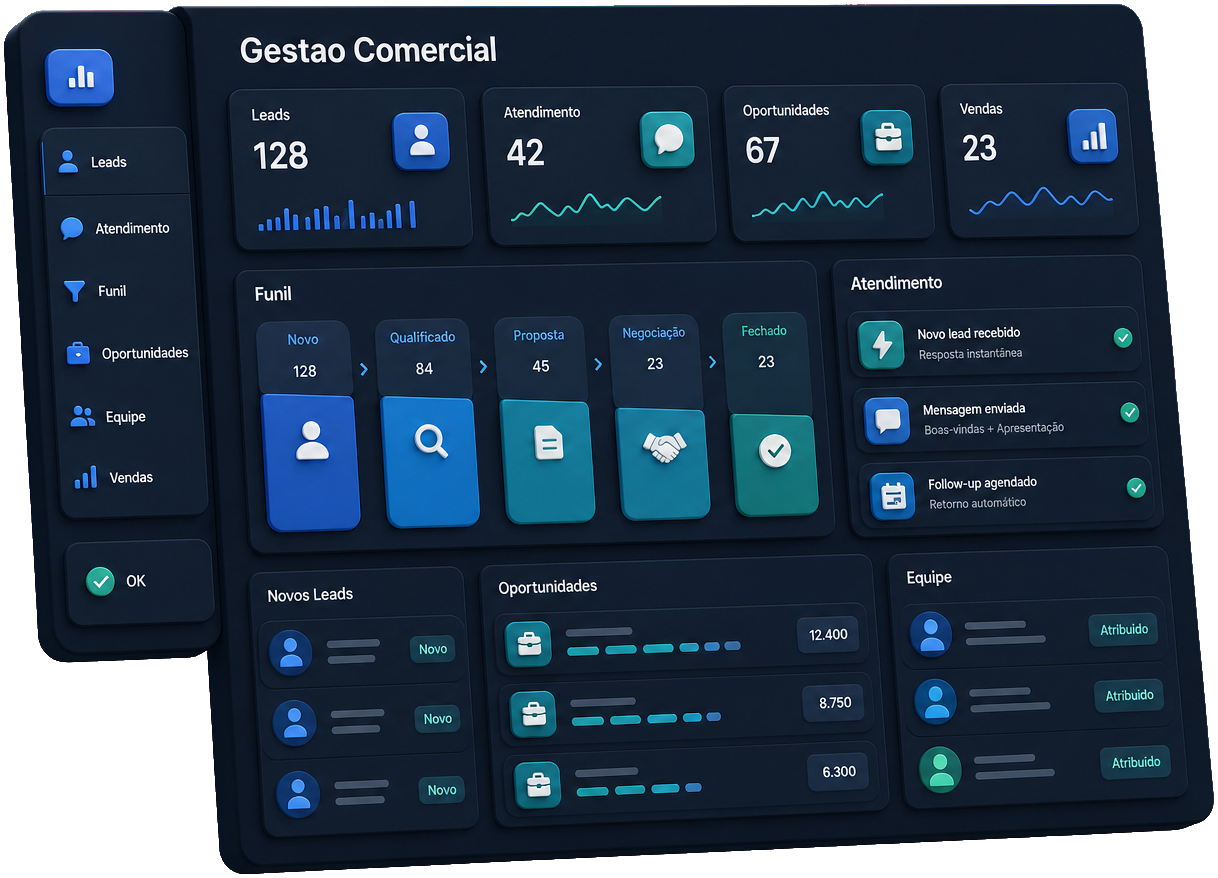Click the chevron between Qualificado and Proposta

483,368
